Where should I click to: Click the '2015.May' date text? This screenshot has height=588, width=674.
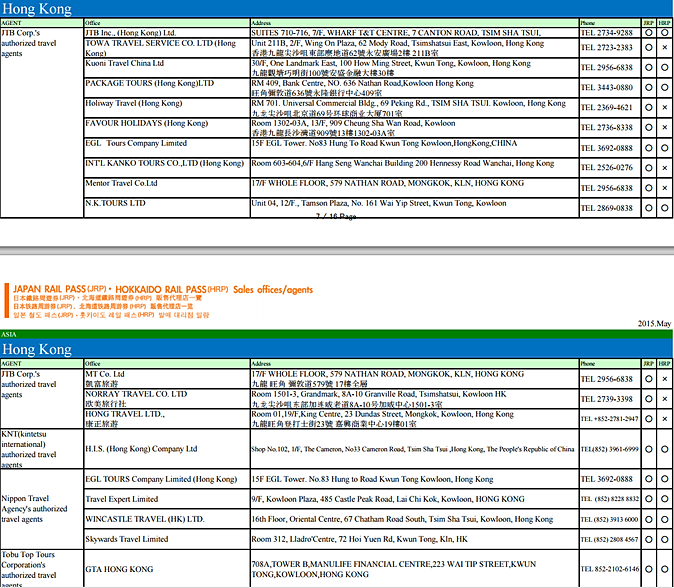(x=654, y=324)
